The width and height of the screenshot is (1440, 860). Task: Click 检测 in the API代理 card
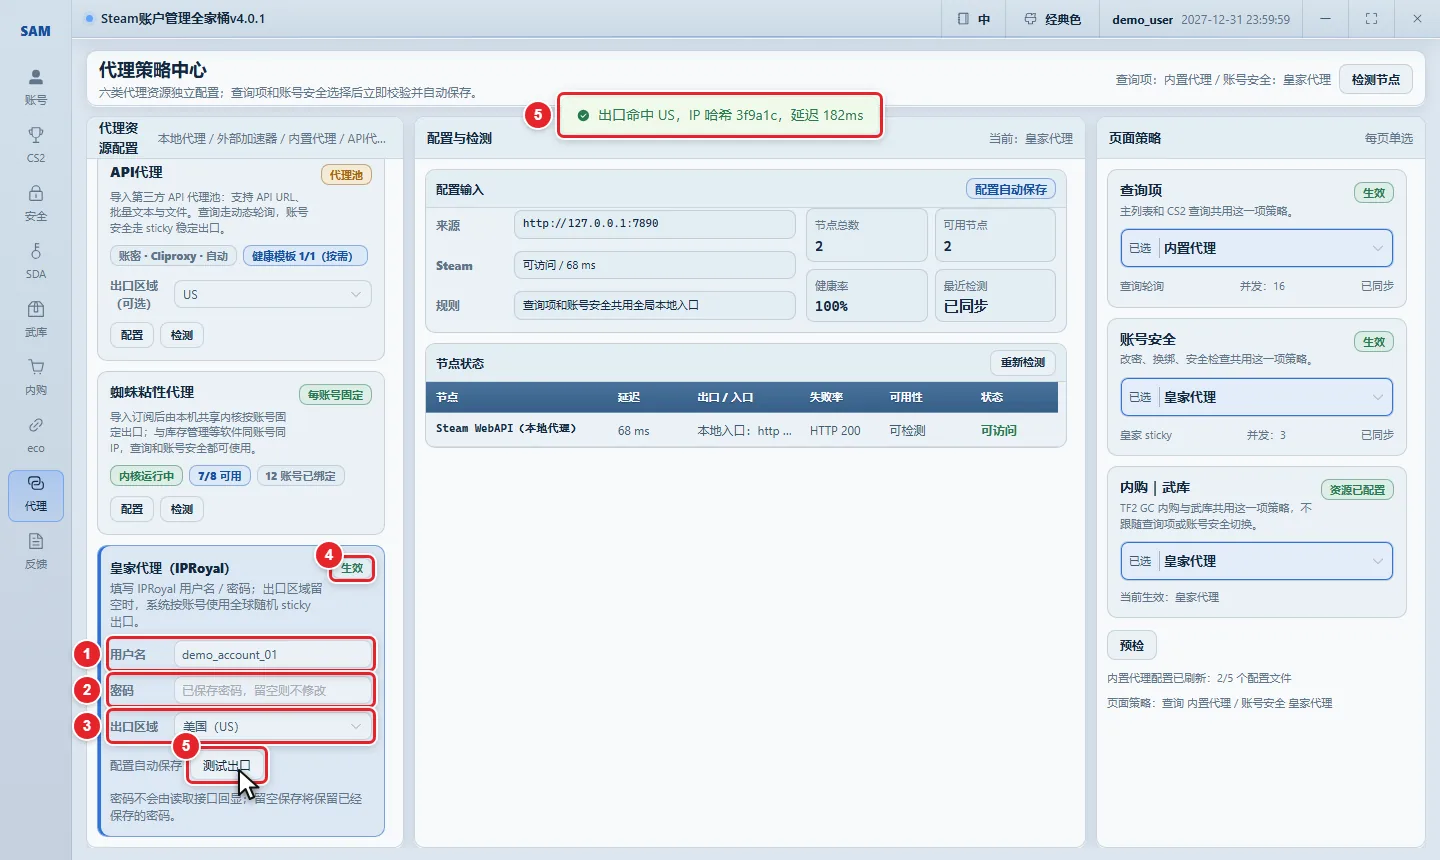[182, 335]
